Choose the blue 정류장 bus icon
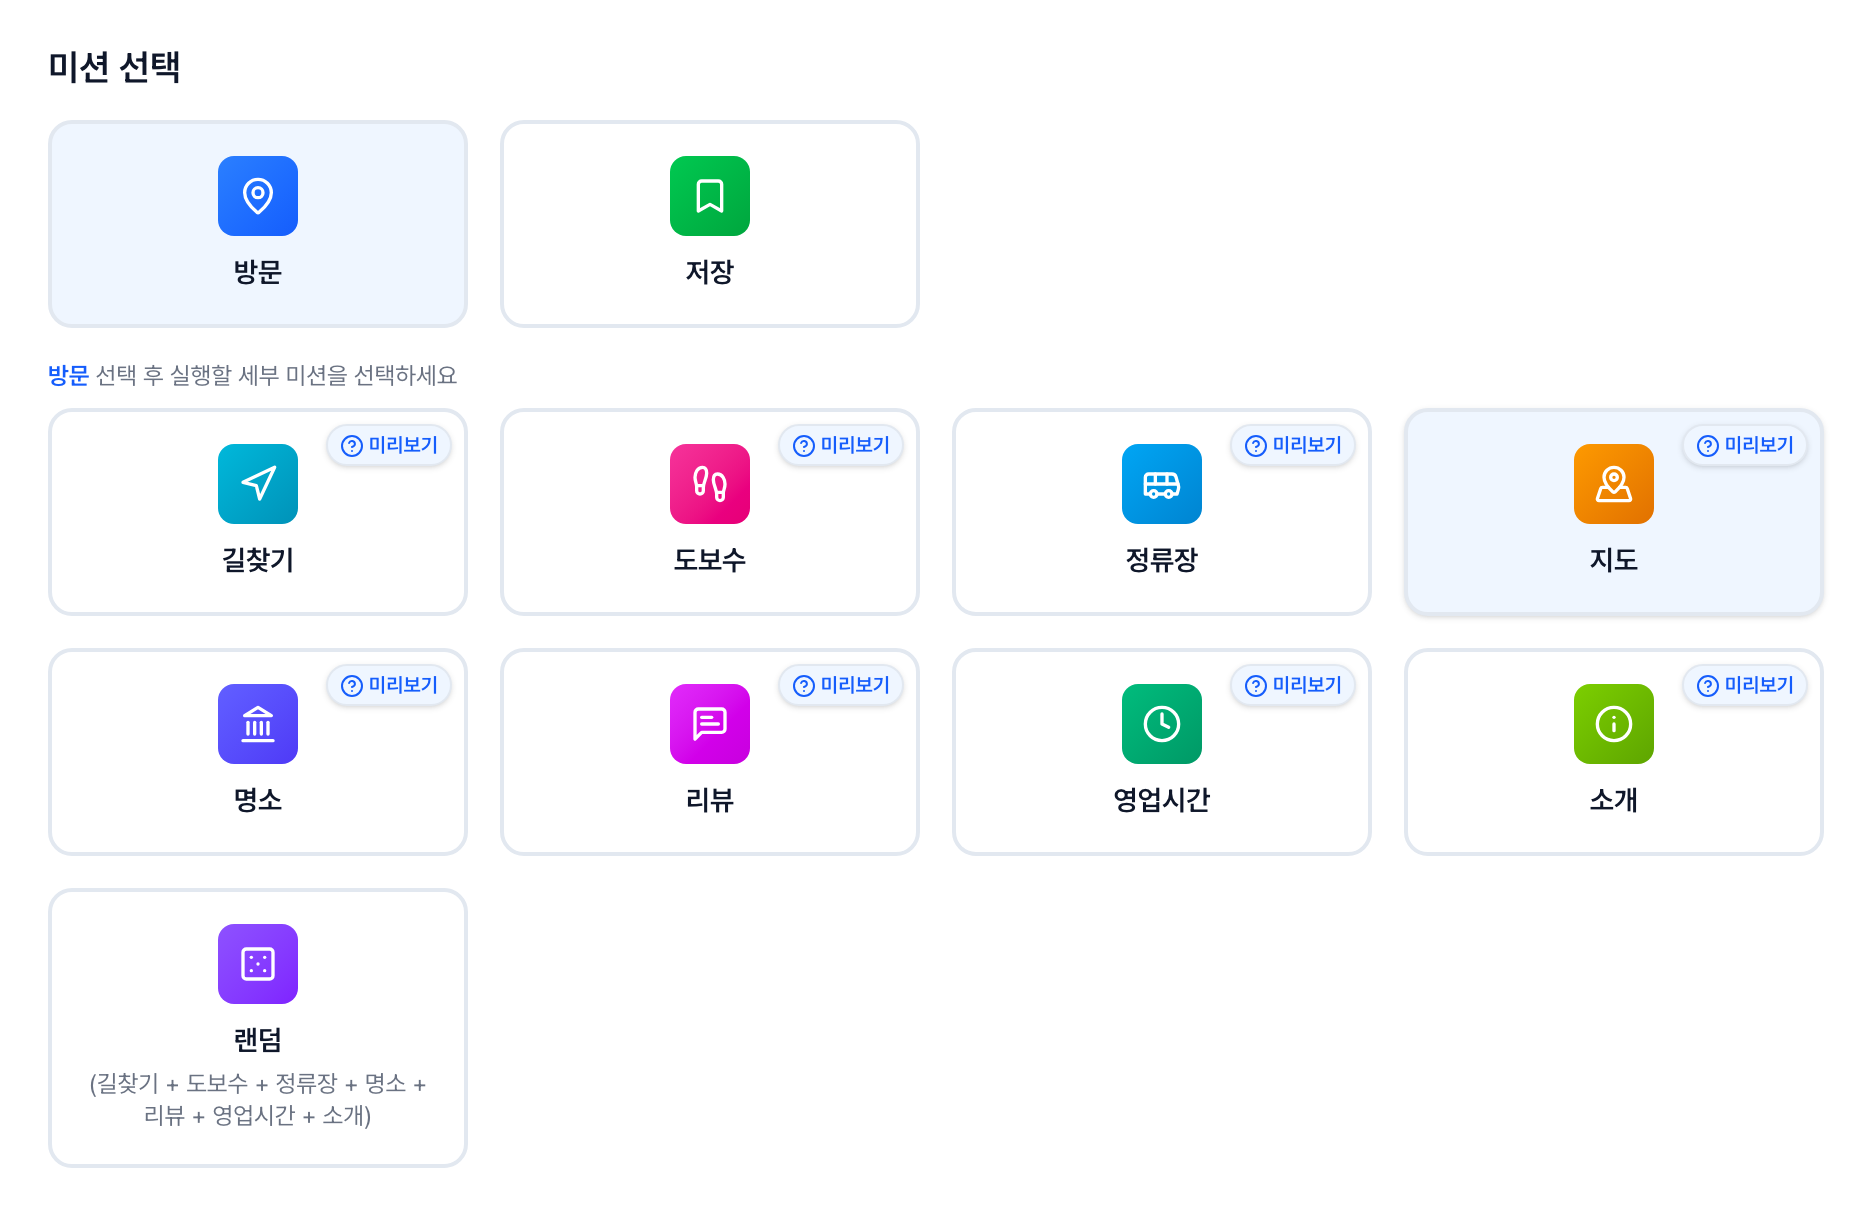 tap(1162, 484)
